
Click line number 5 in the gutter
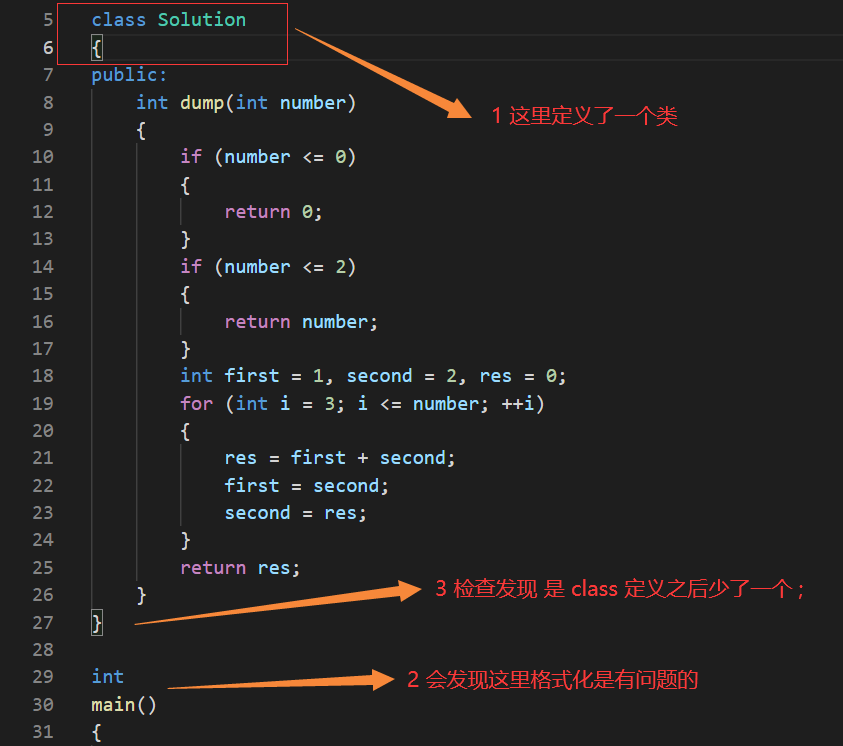point(48,20)
